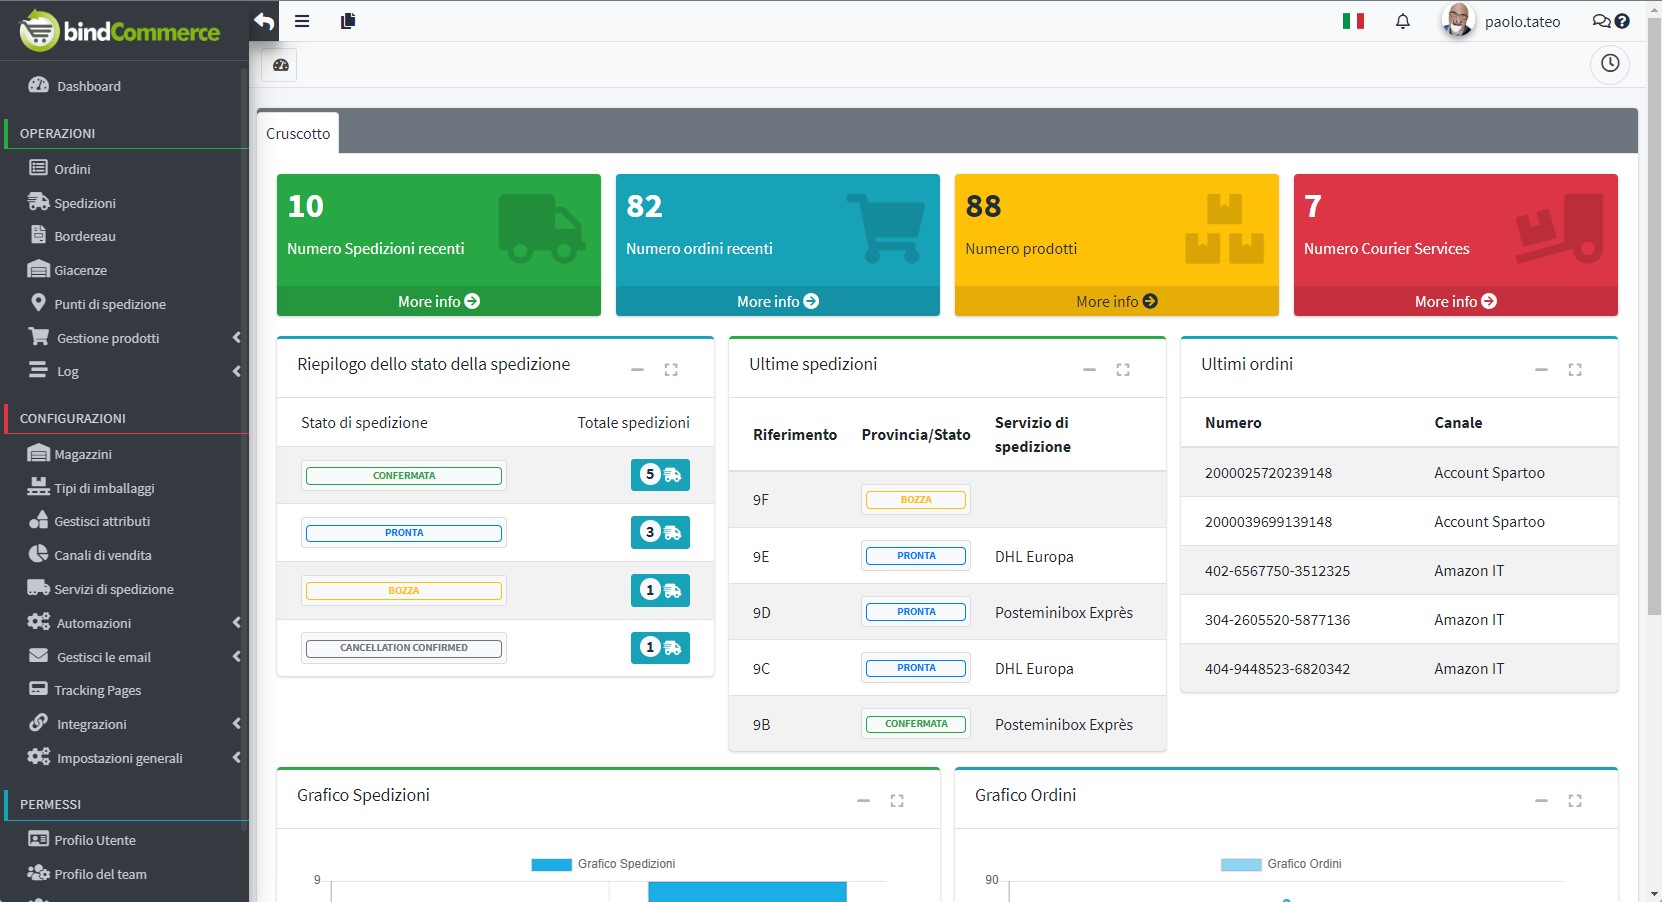Click the notifications bell icon
The width and height of the screenshot is (1662, 902).
(1402, 20)
